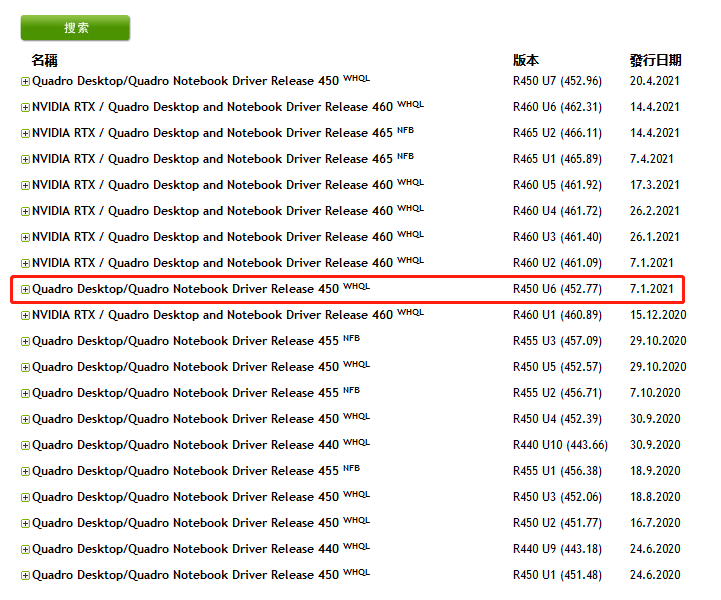The image size is (721, 600).
Task: Expand the R450 U6 (452.77) driver row
Action: (x=25, y=289)
